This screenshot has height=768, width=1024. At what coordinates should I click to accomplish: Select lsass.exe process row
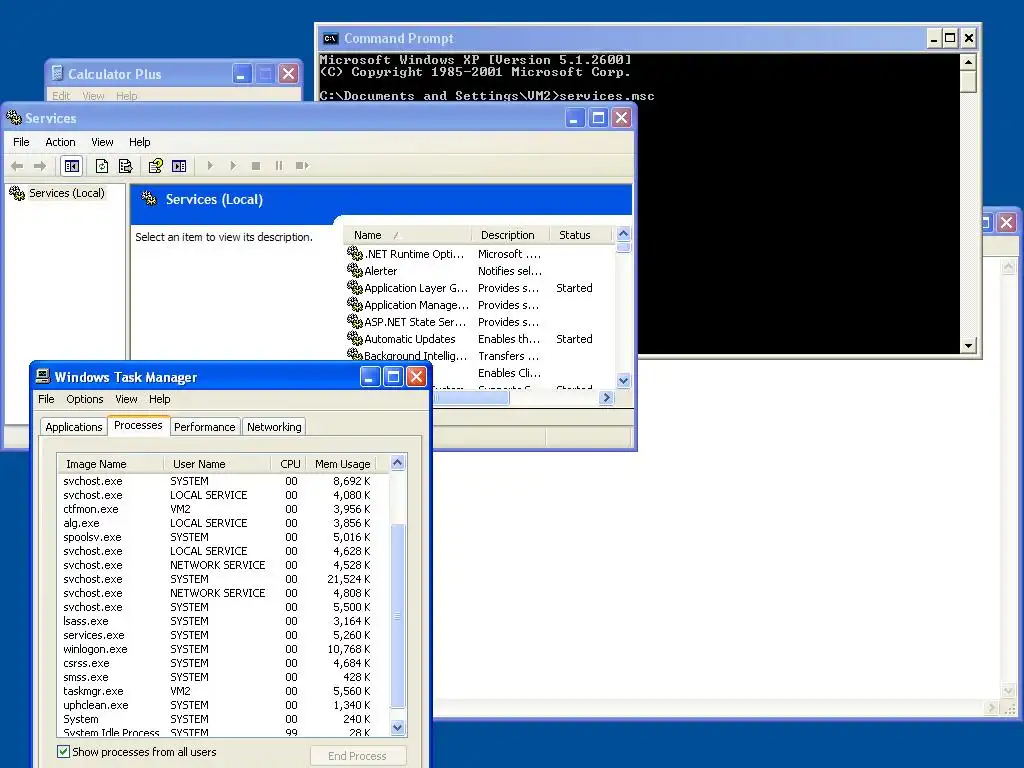click(x=224, y=621)
